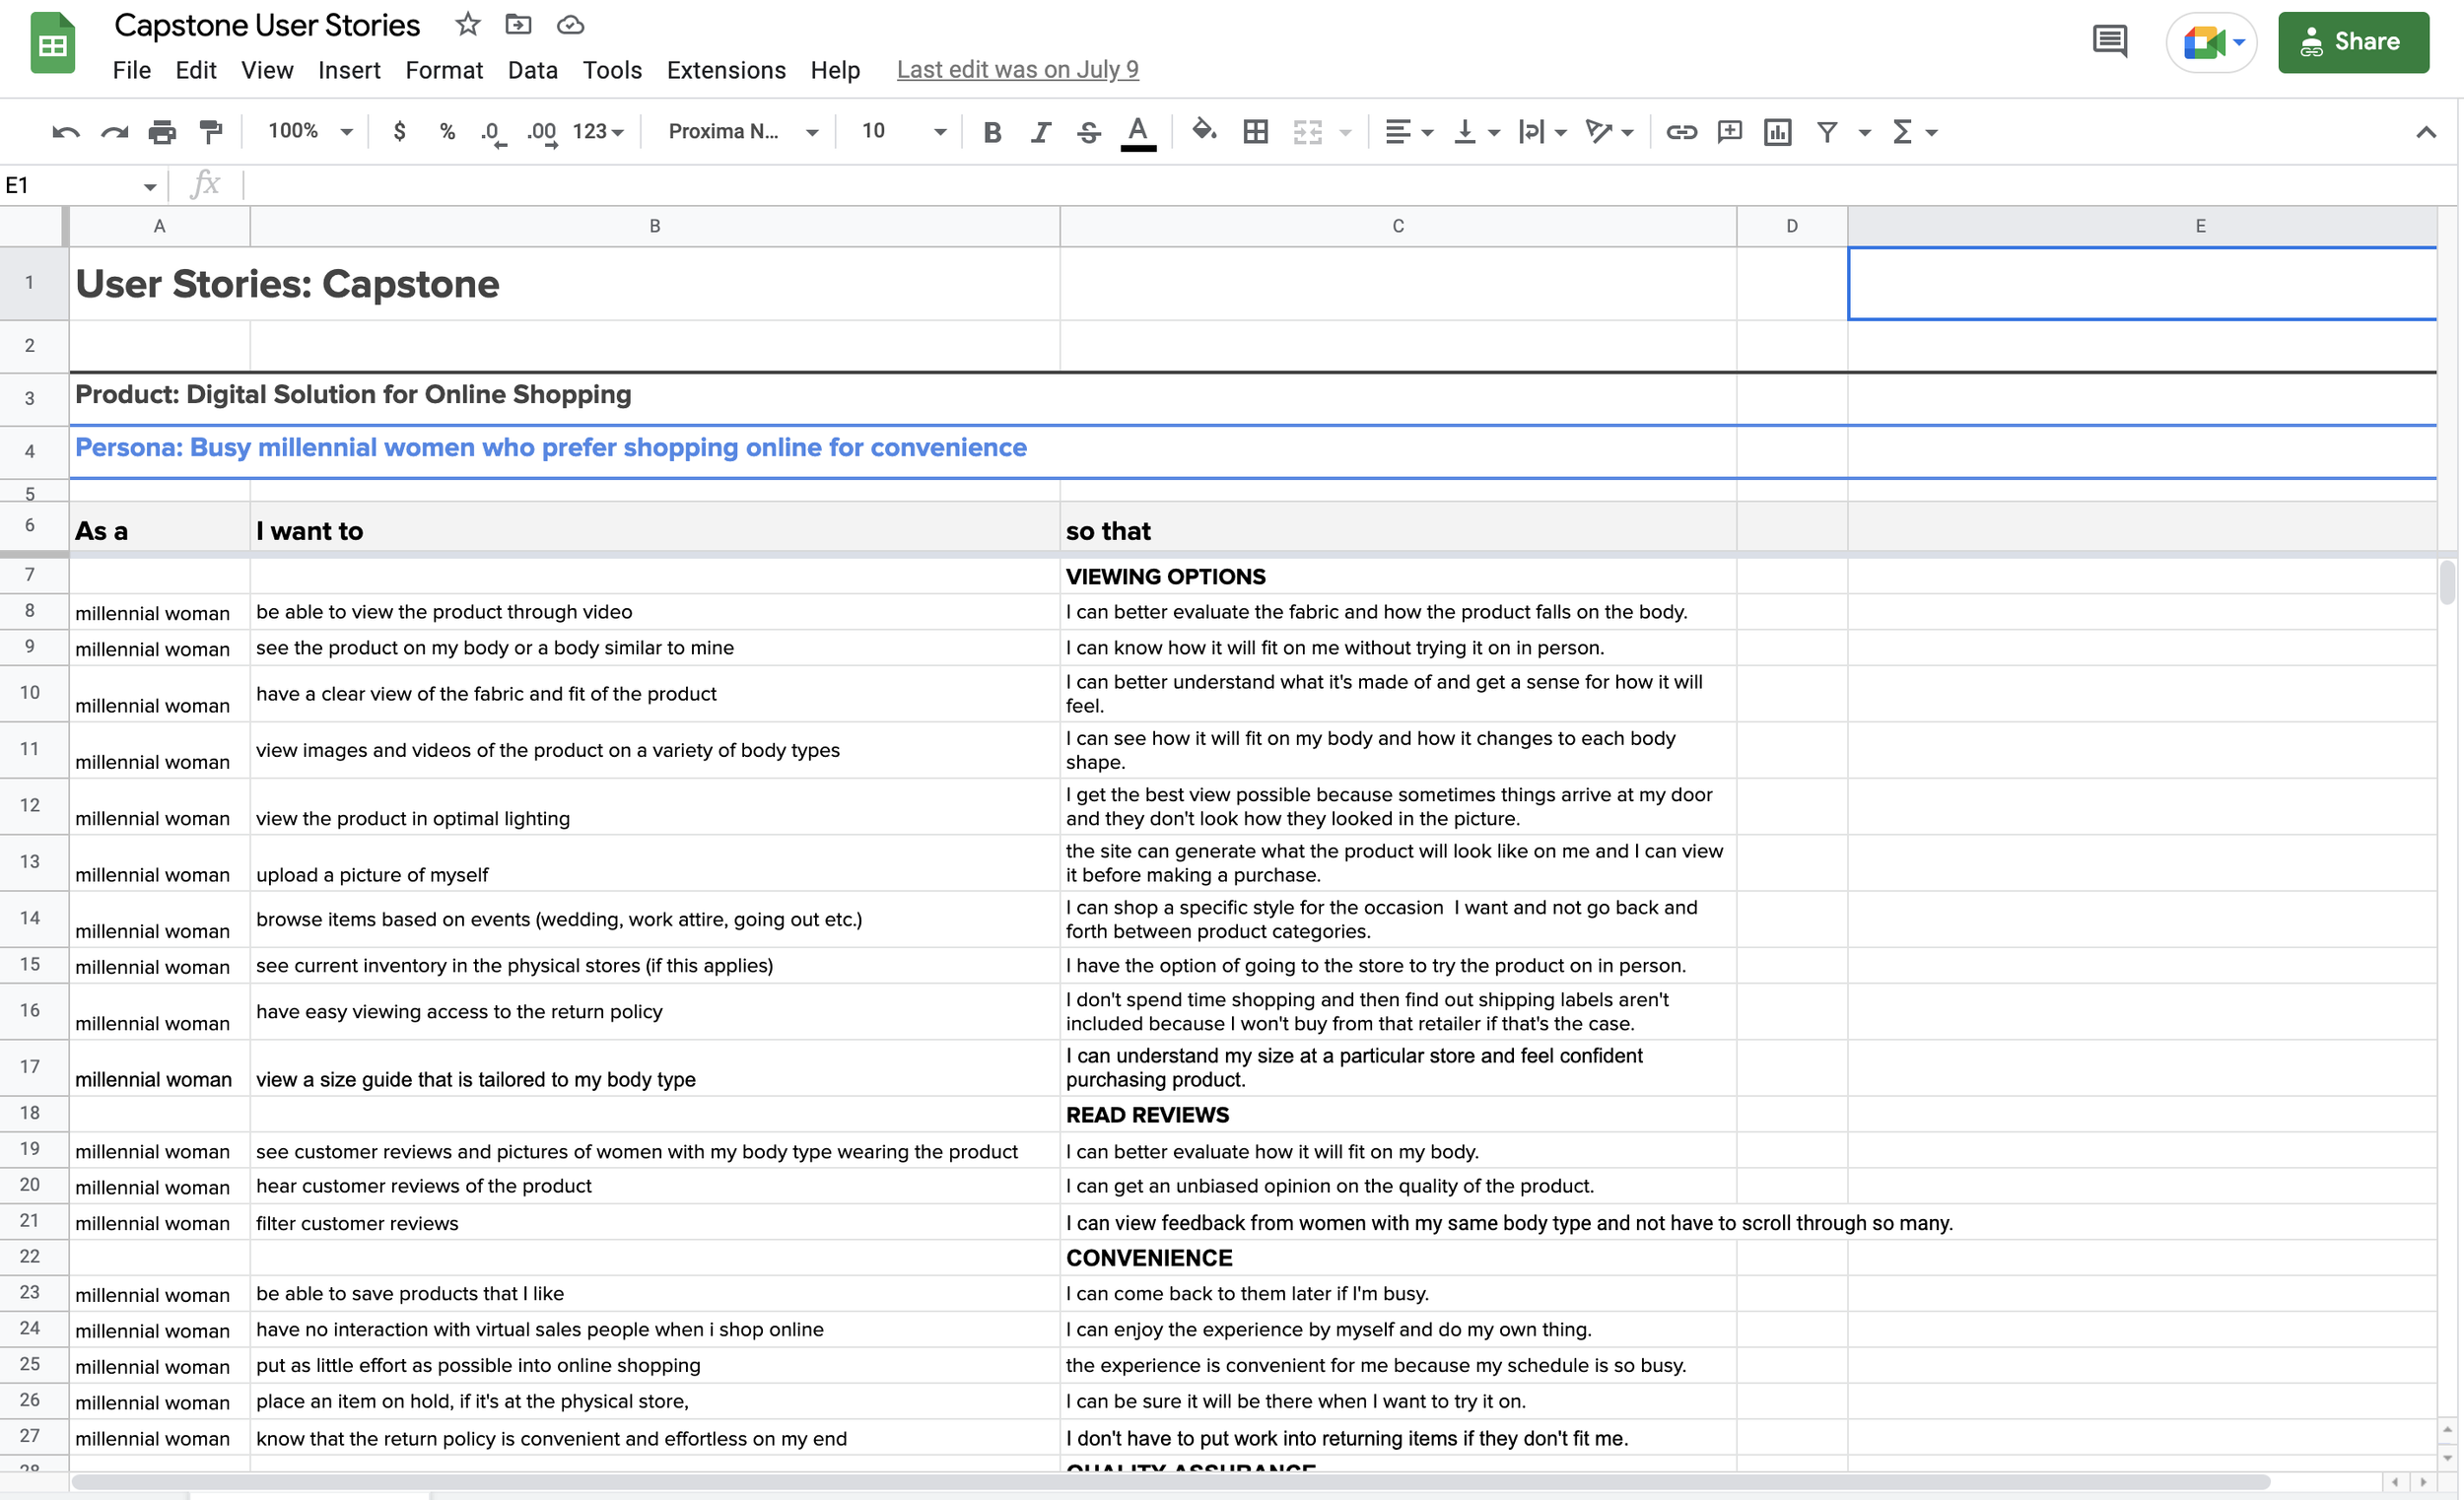2464x1500 pixels.
Task: Open 'Last edit was on July 9' link
Action: (1017, 70)
